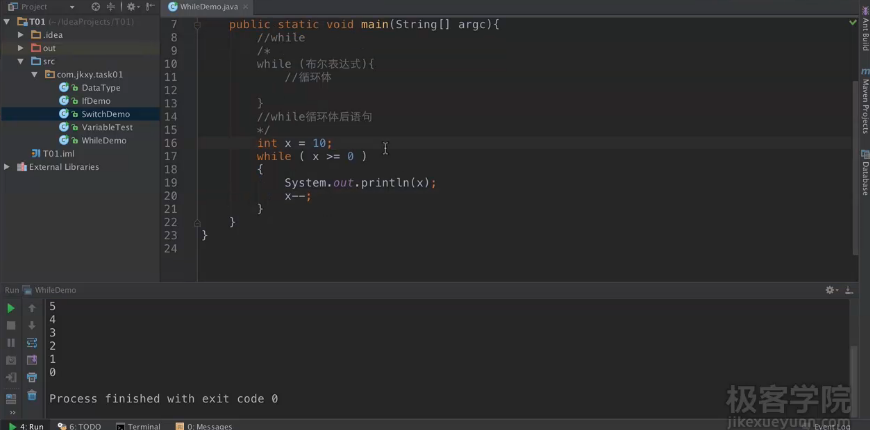
Task: Click the green inspection checkmark indicator
Action: coord(853,23)
